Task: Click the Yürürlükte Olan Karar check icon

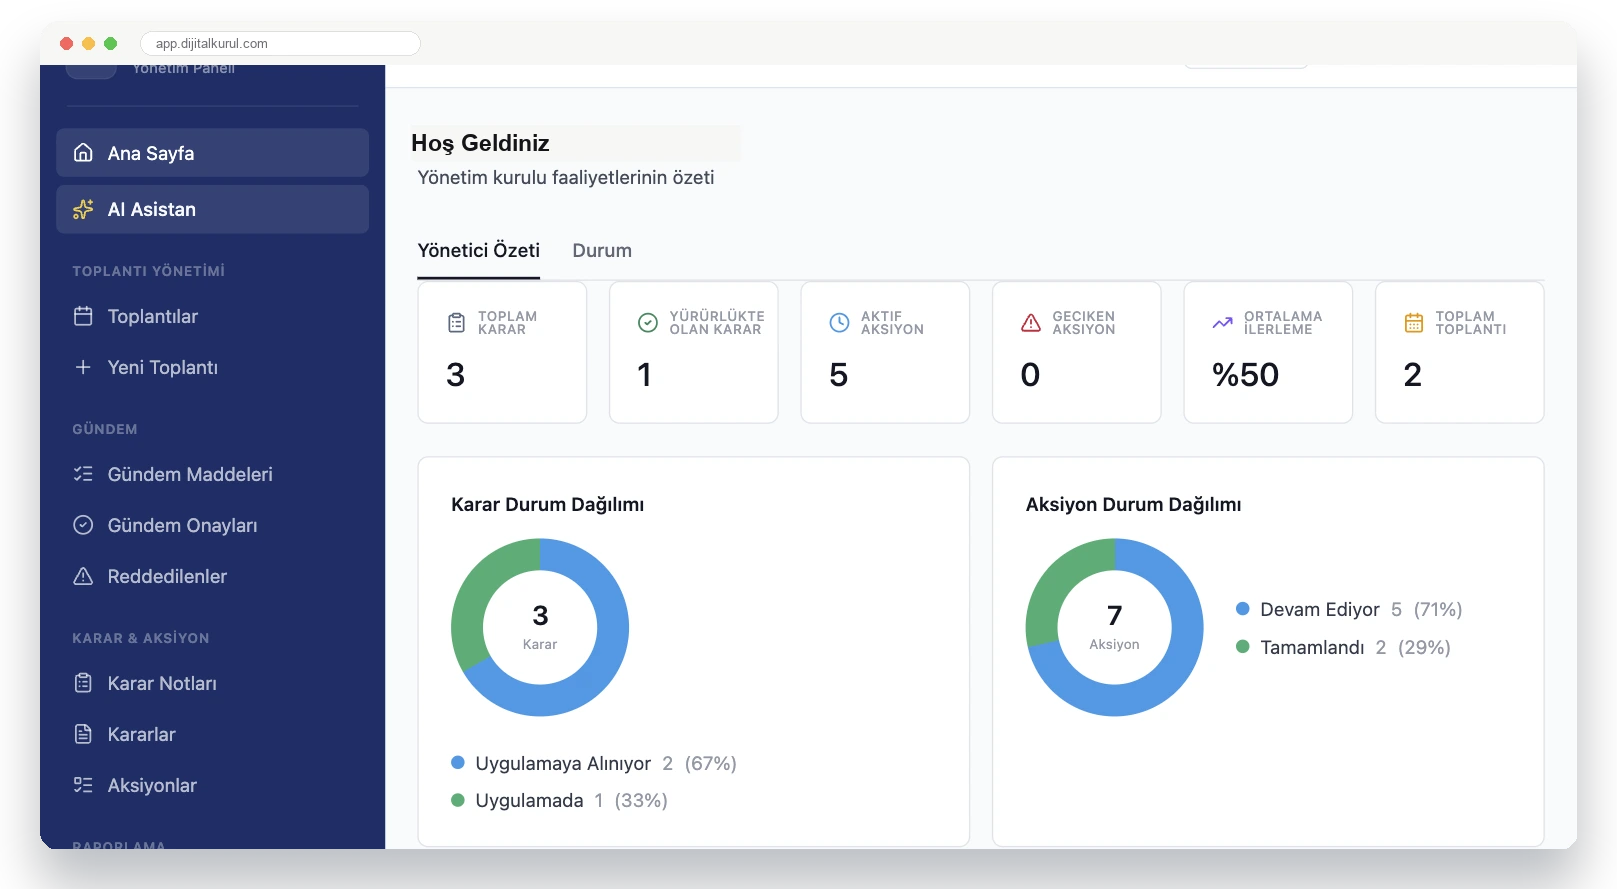Action: click(x=648, y=323)
